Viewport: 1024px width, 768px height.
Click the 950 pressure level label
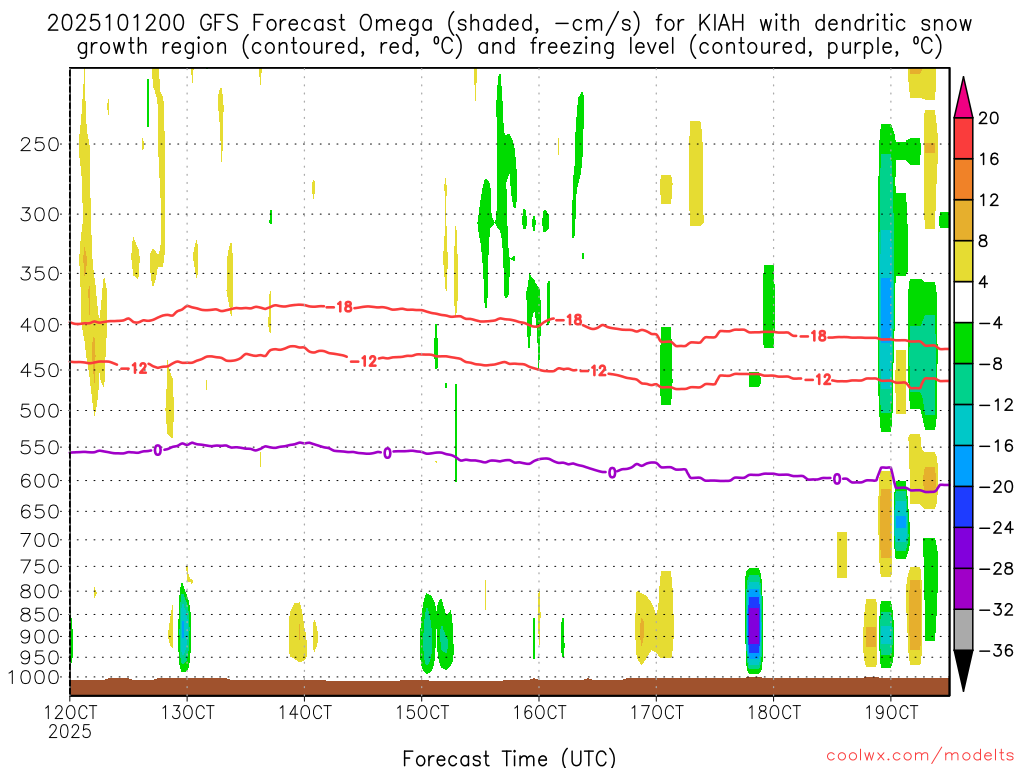click(x=40, y=658)
